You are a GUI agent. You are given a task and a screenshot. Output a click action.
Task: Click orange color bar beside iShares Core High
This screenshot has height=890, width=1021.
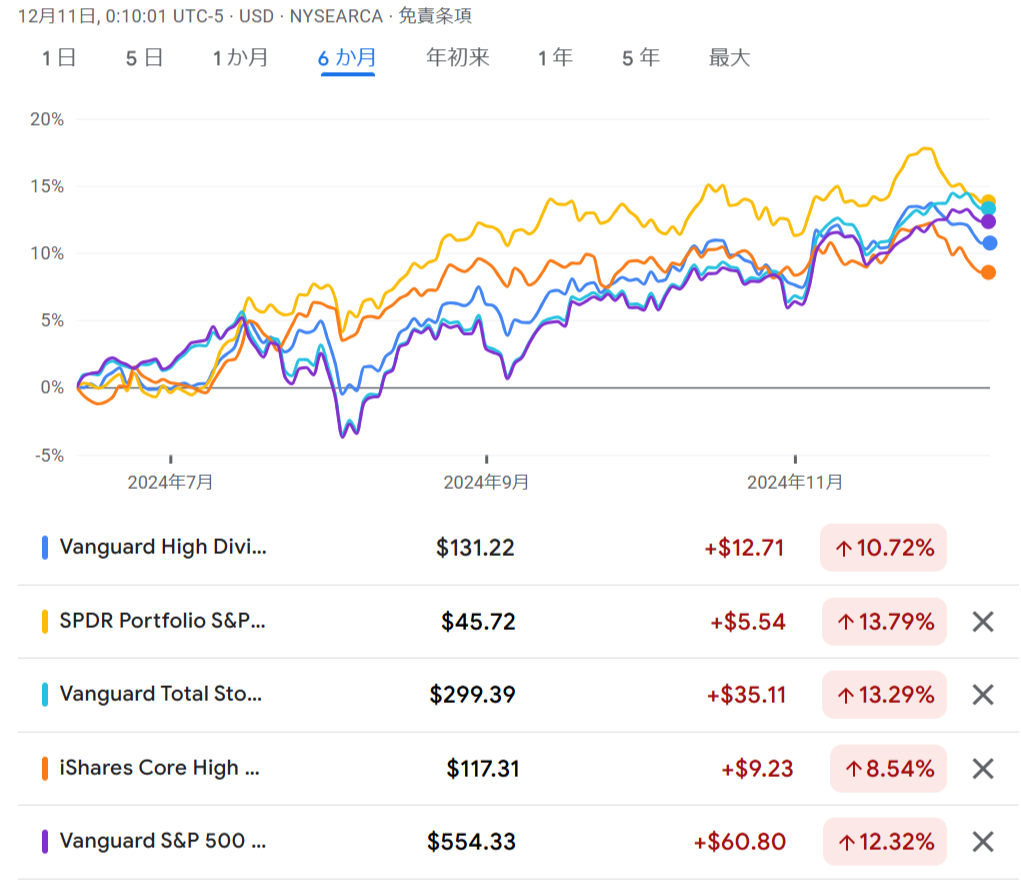pyautogui.click(x=44, y=768)
